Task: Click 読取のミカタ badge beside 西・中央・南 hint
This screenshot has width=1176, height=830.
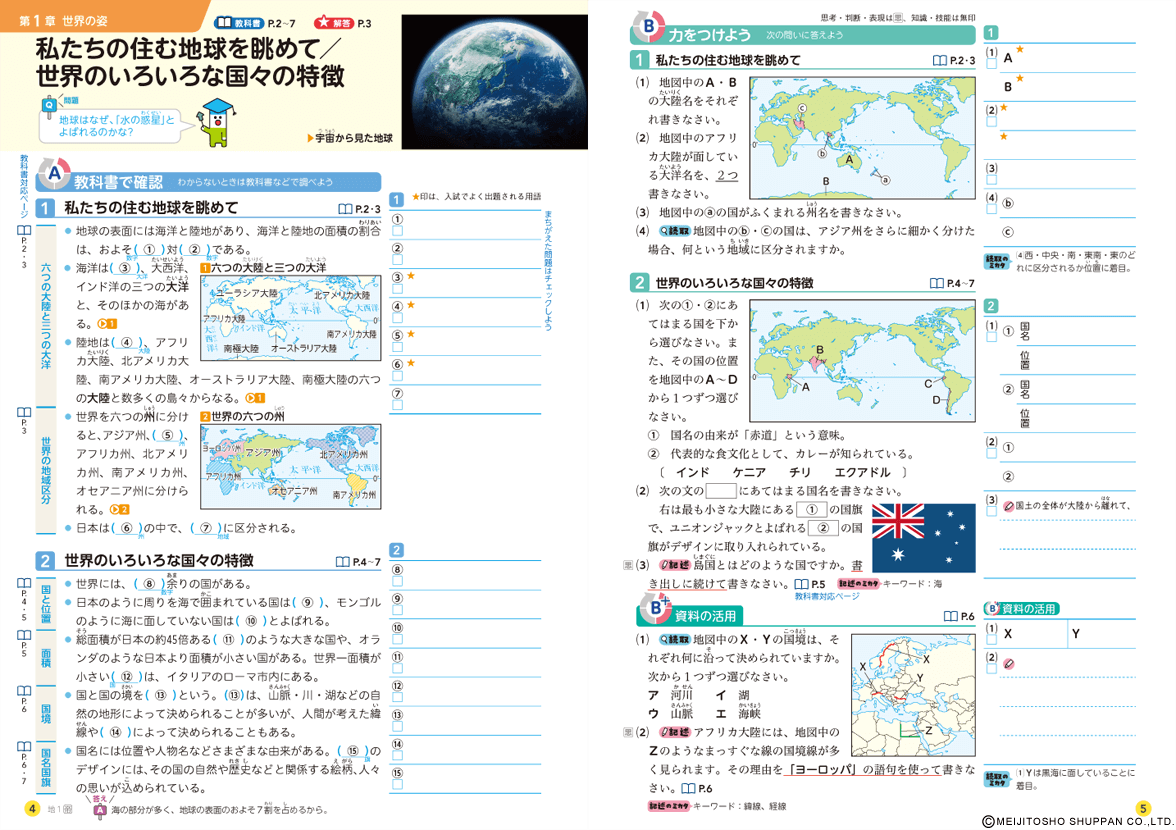Action: (x=997, y=261)
